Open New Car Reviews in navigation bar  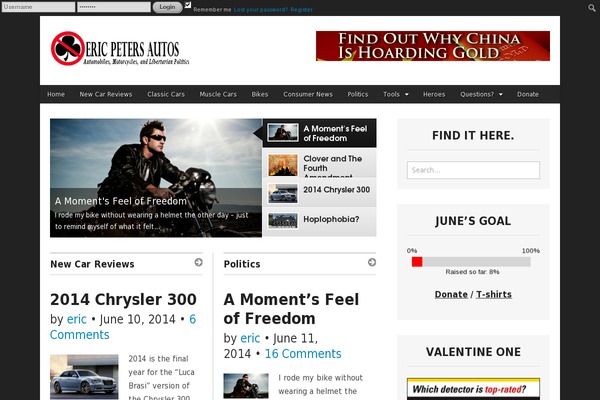coord(106,94)
